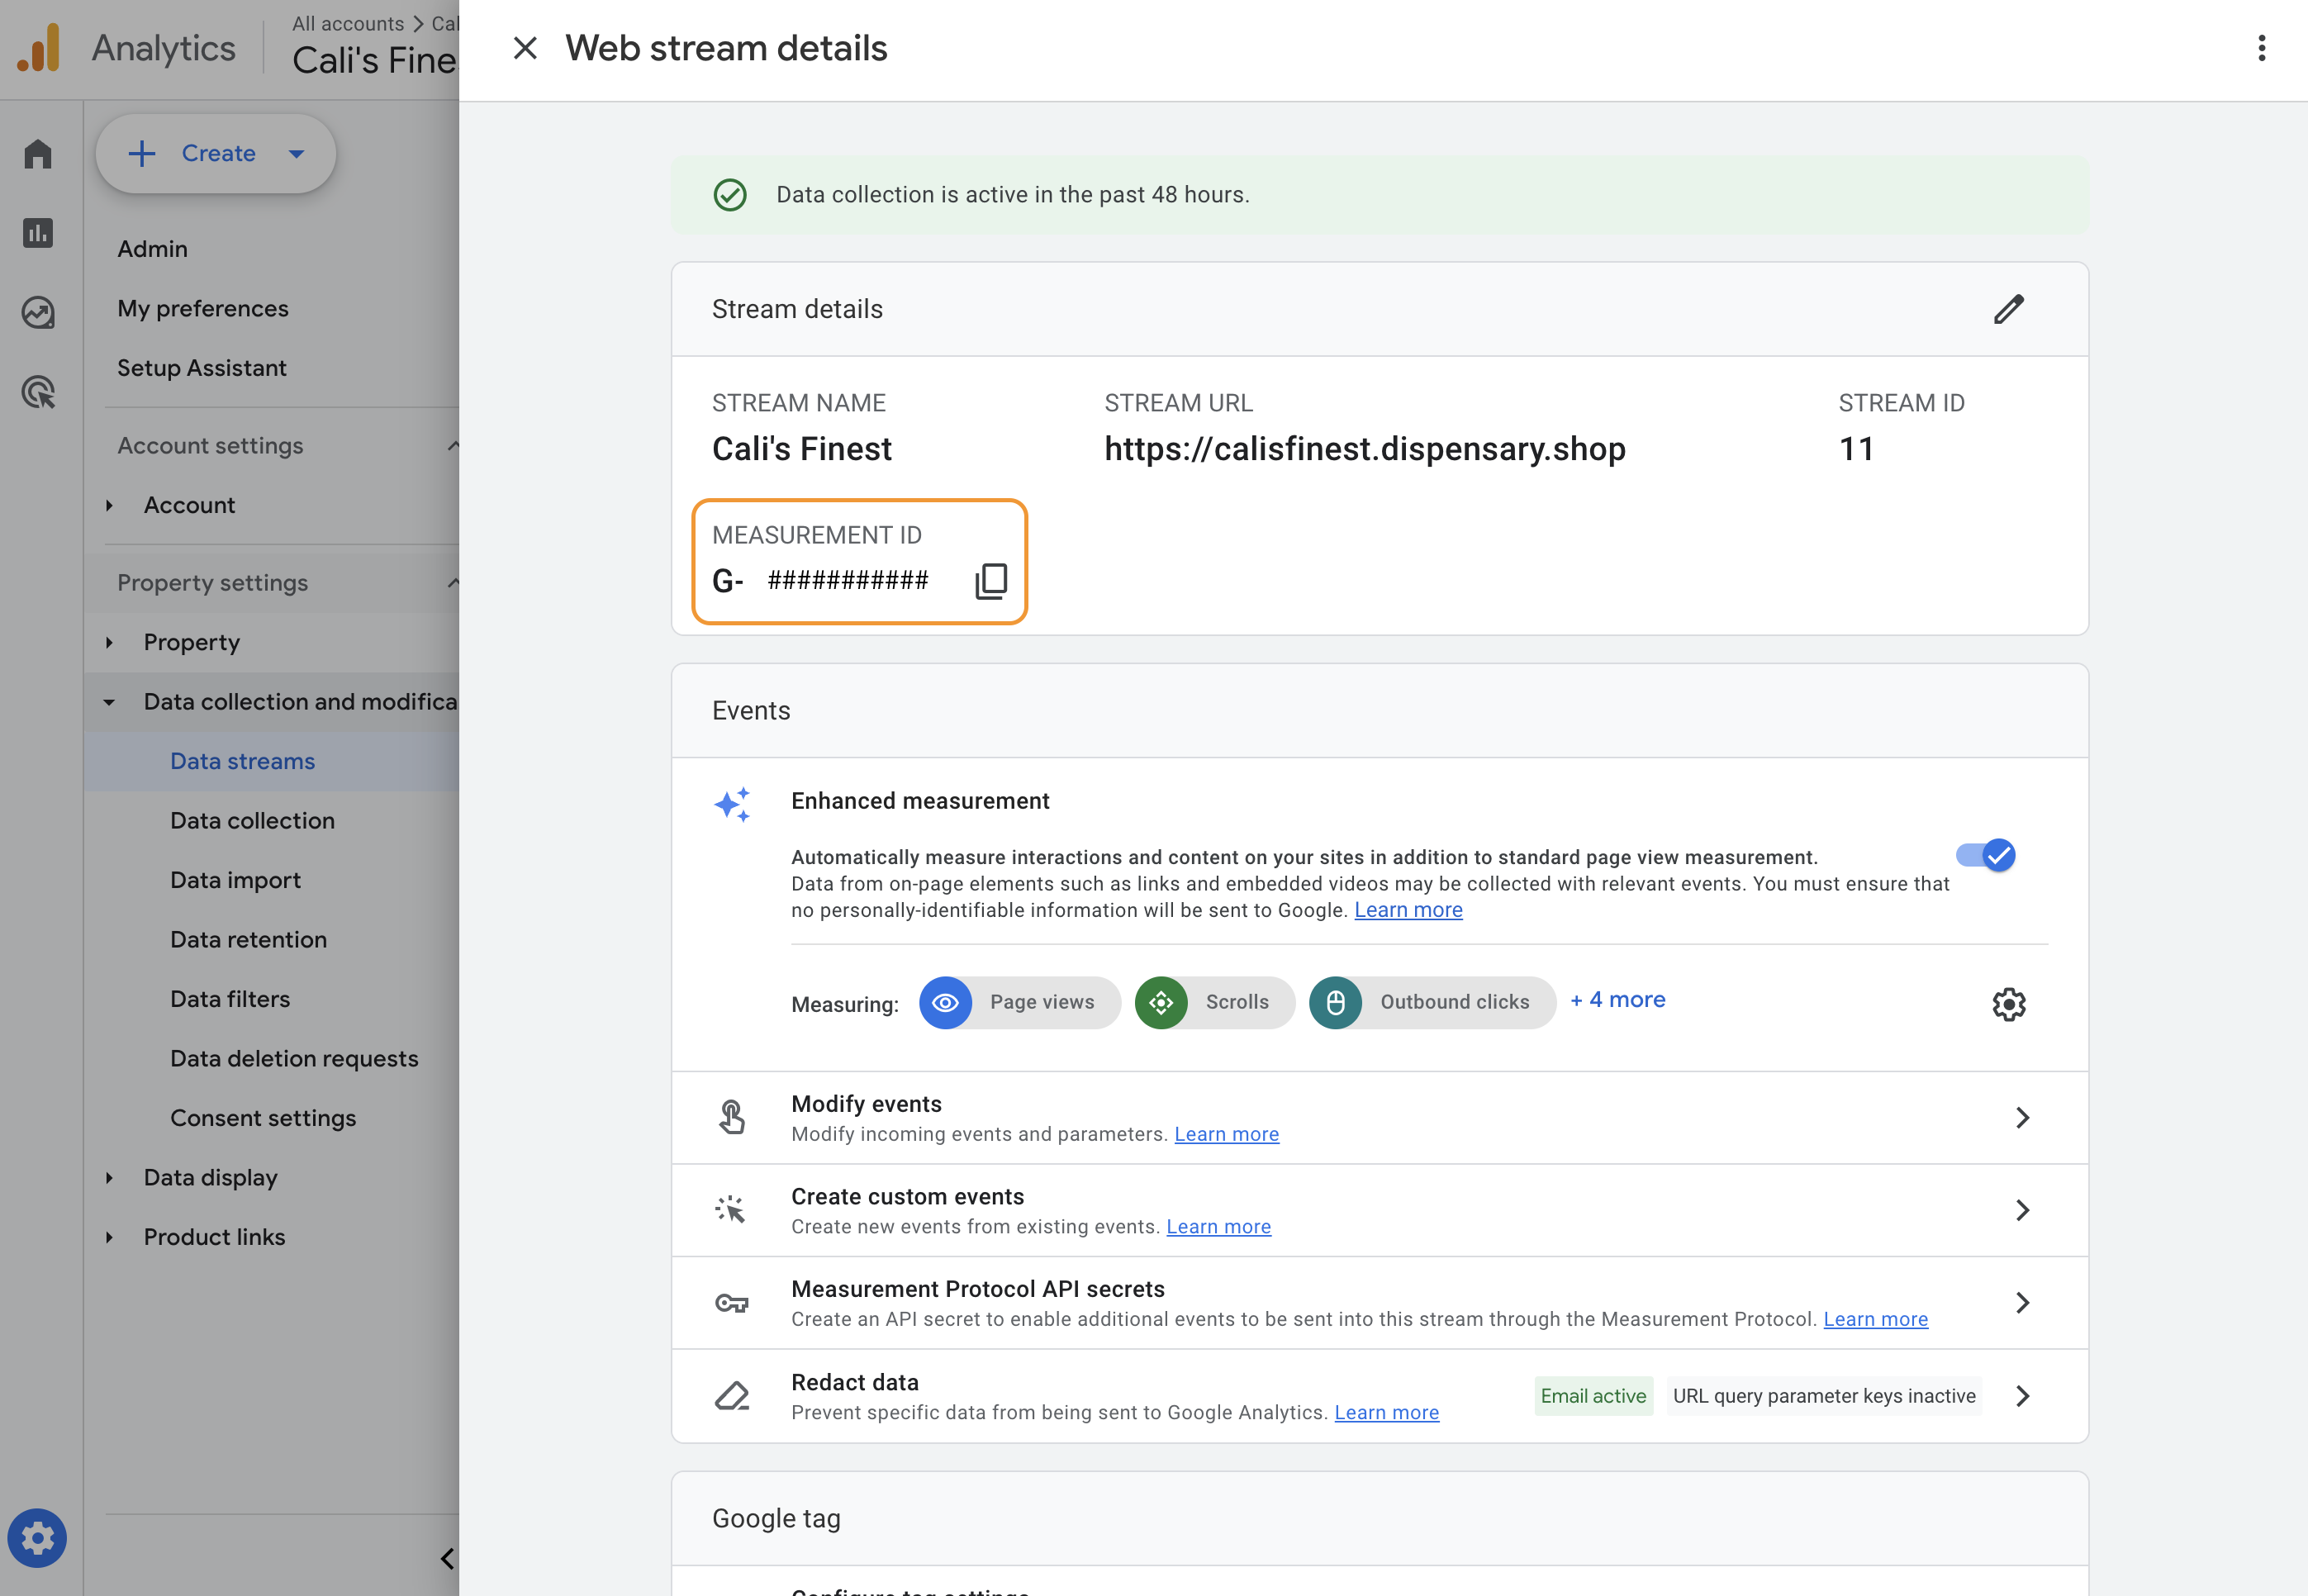Screen dimensions: 2308x1596
Task: Click the Admin gear icon at bottom
Action: pos(37,1537)
